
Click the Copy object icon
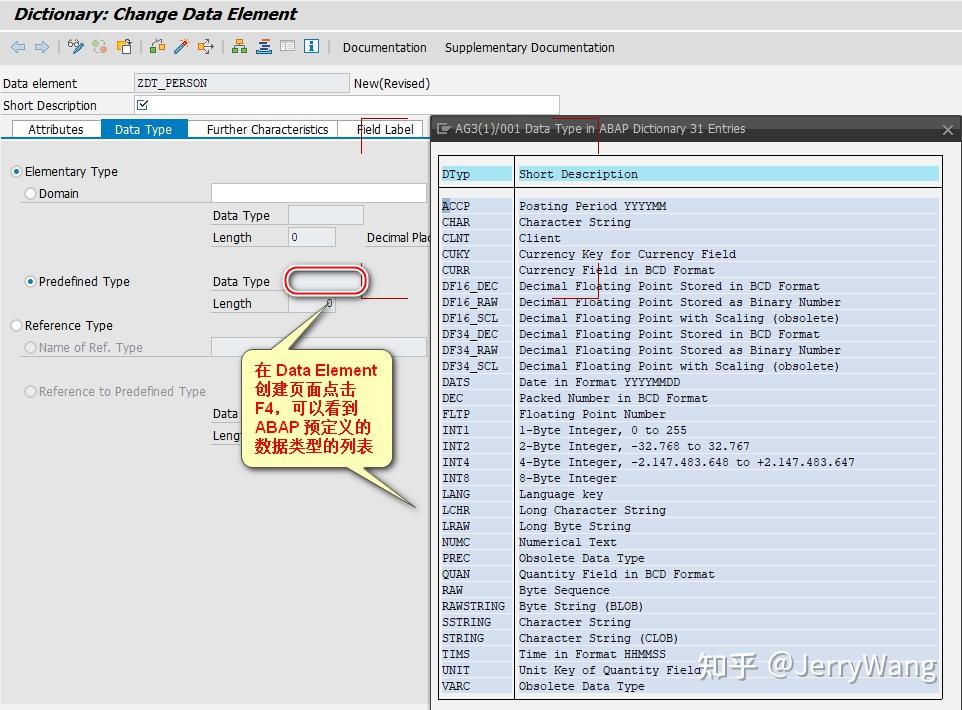(x=125, y=47)
